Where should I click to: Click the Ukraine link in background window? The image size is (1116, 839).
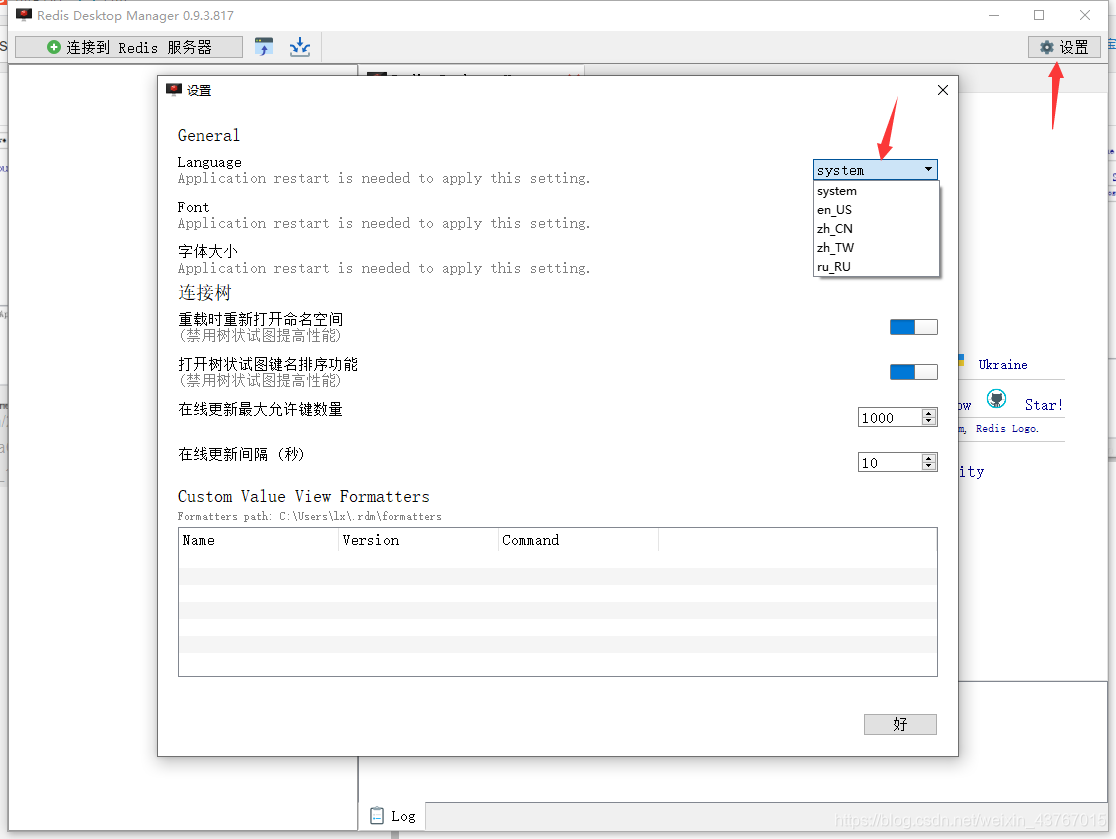click(1002, 365)
